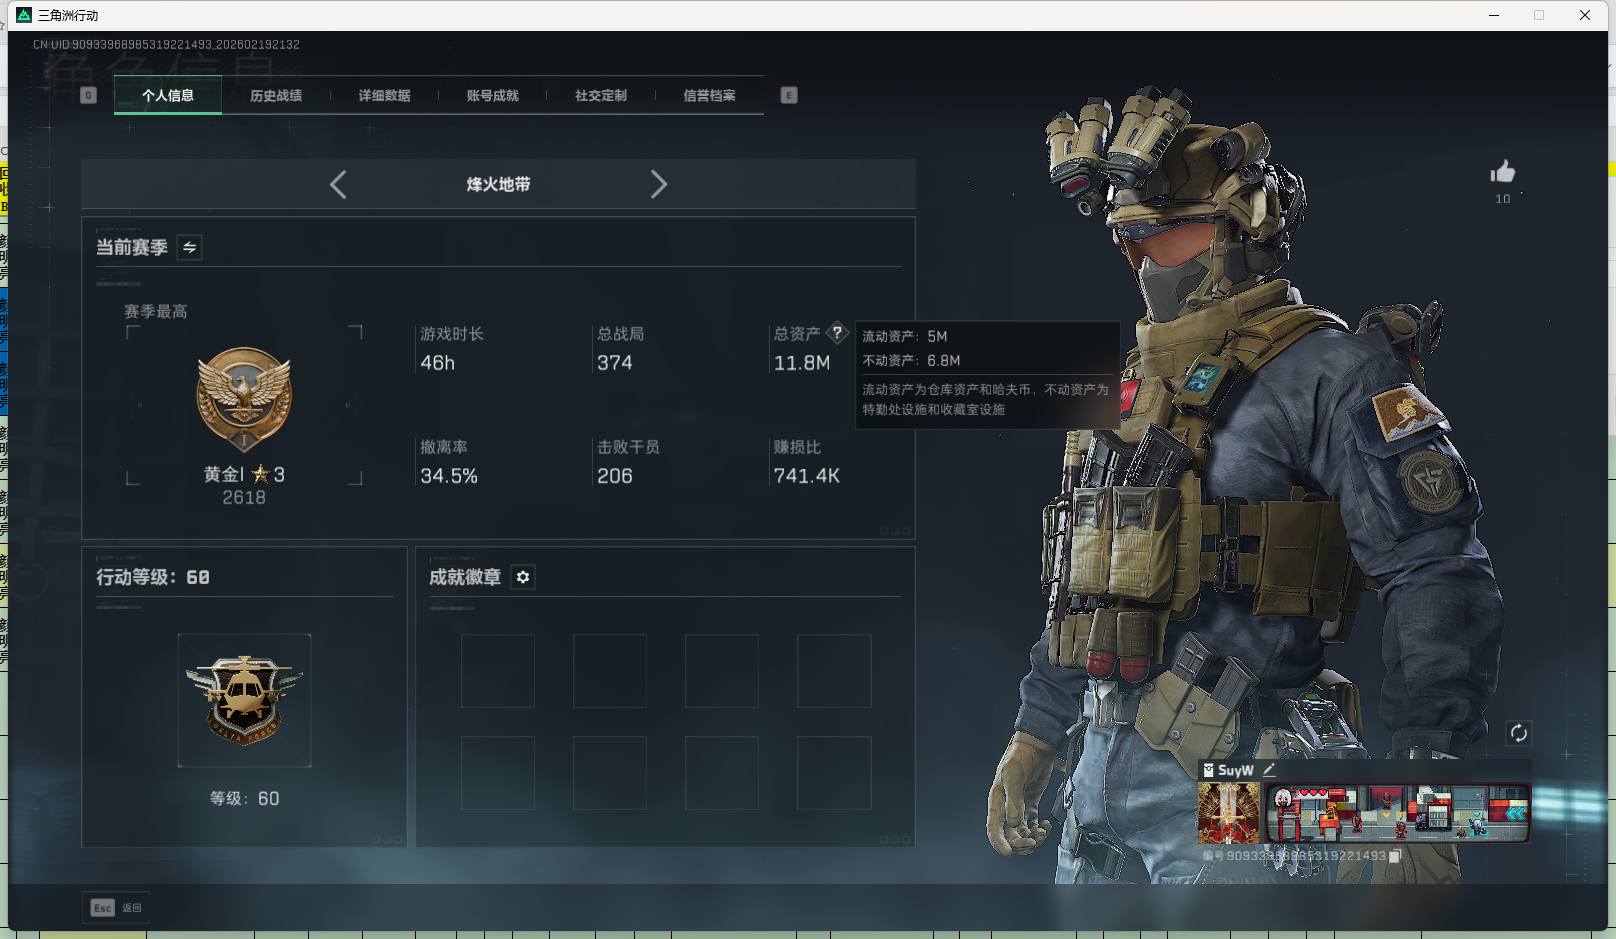
Task: Click the 流动资产: 5M tooltip line
Action: click(x=905, y=336)
